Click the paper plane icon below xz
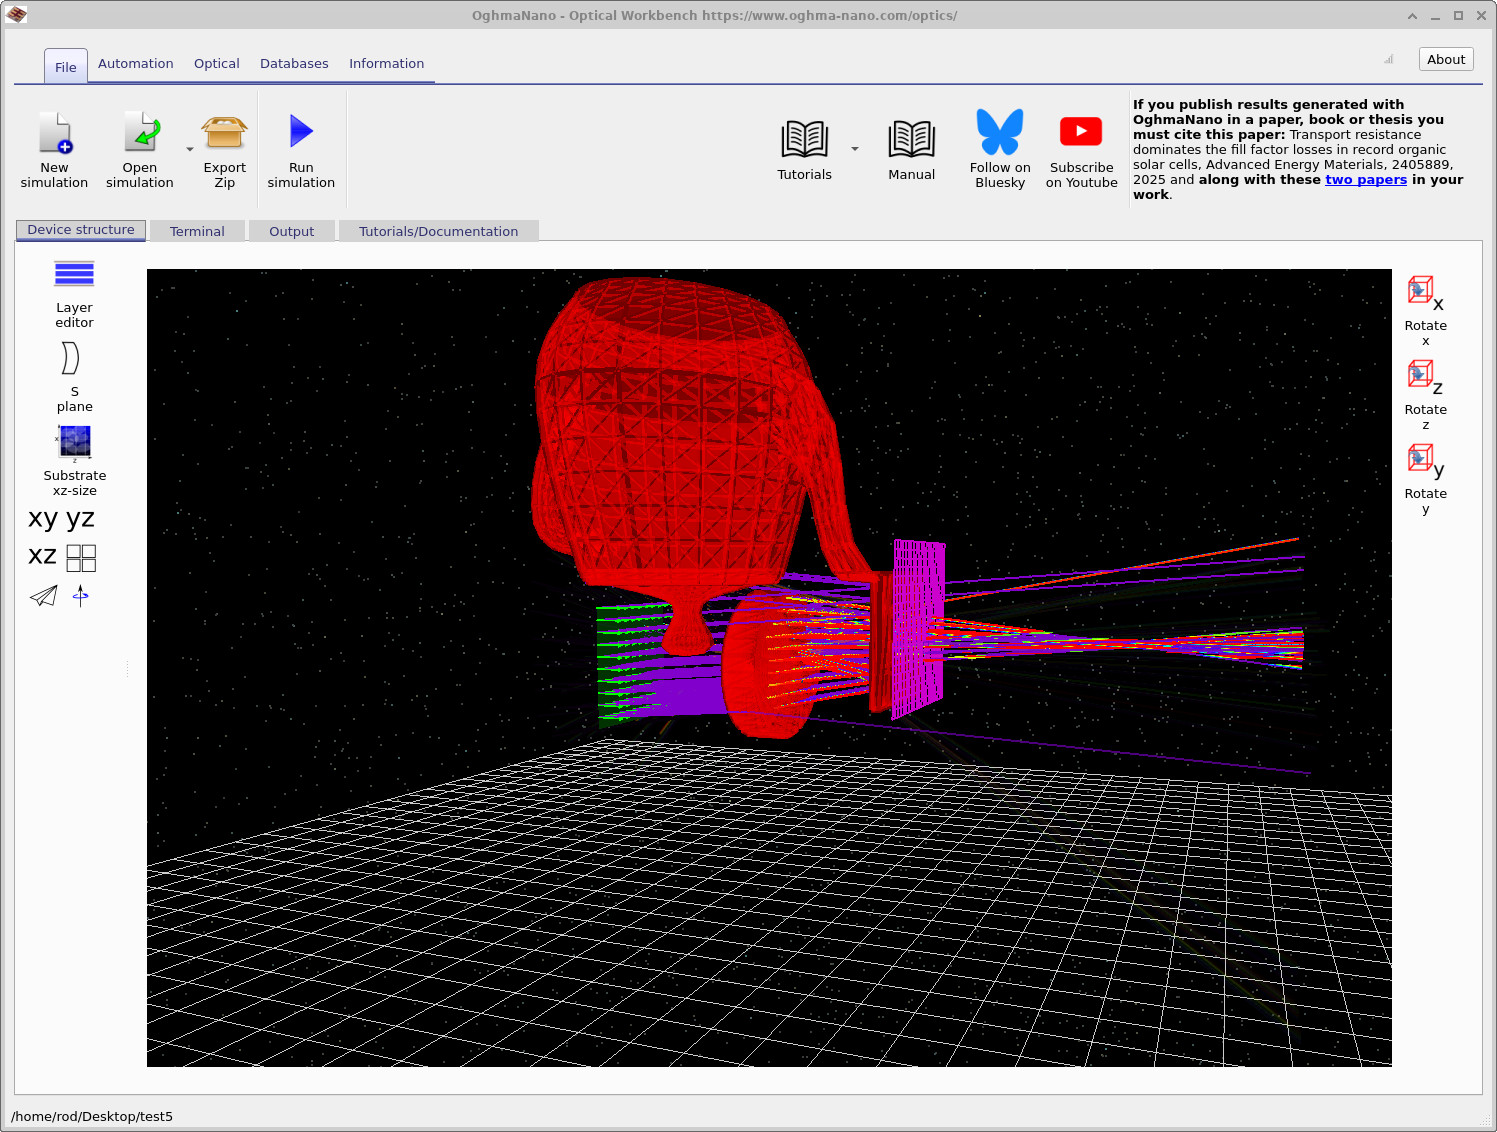The image size is (1497, 1132). pos(43,596)
